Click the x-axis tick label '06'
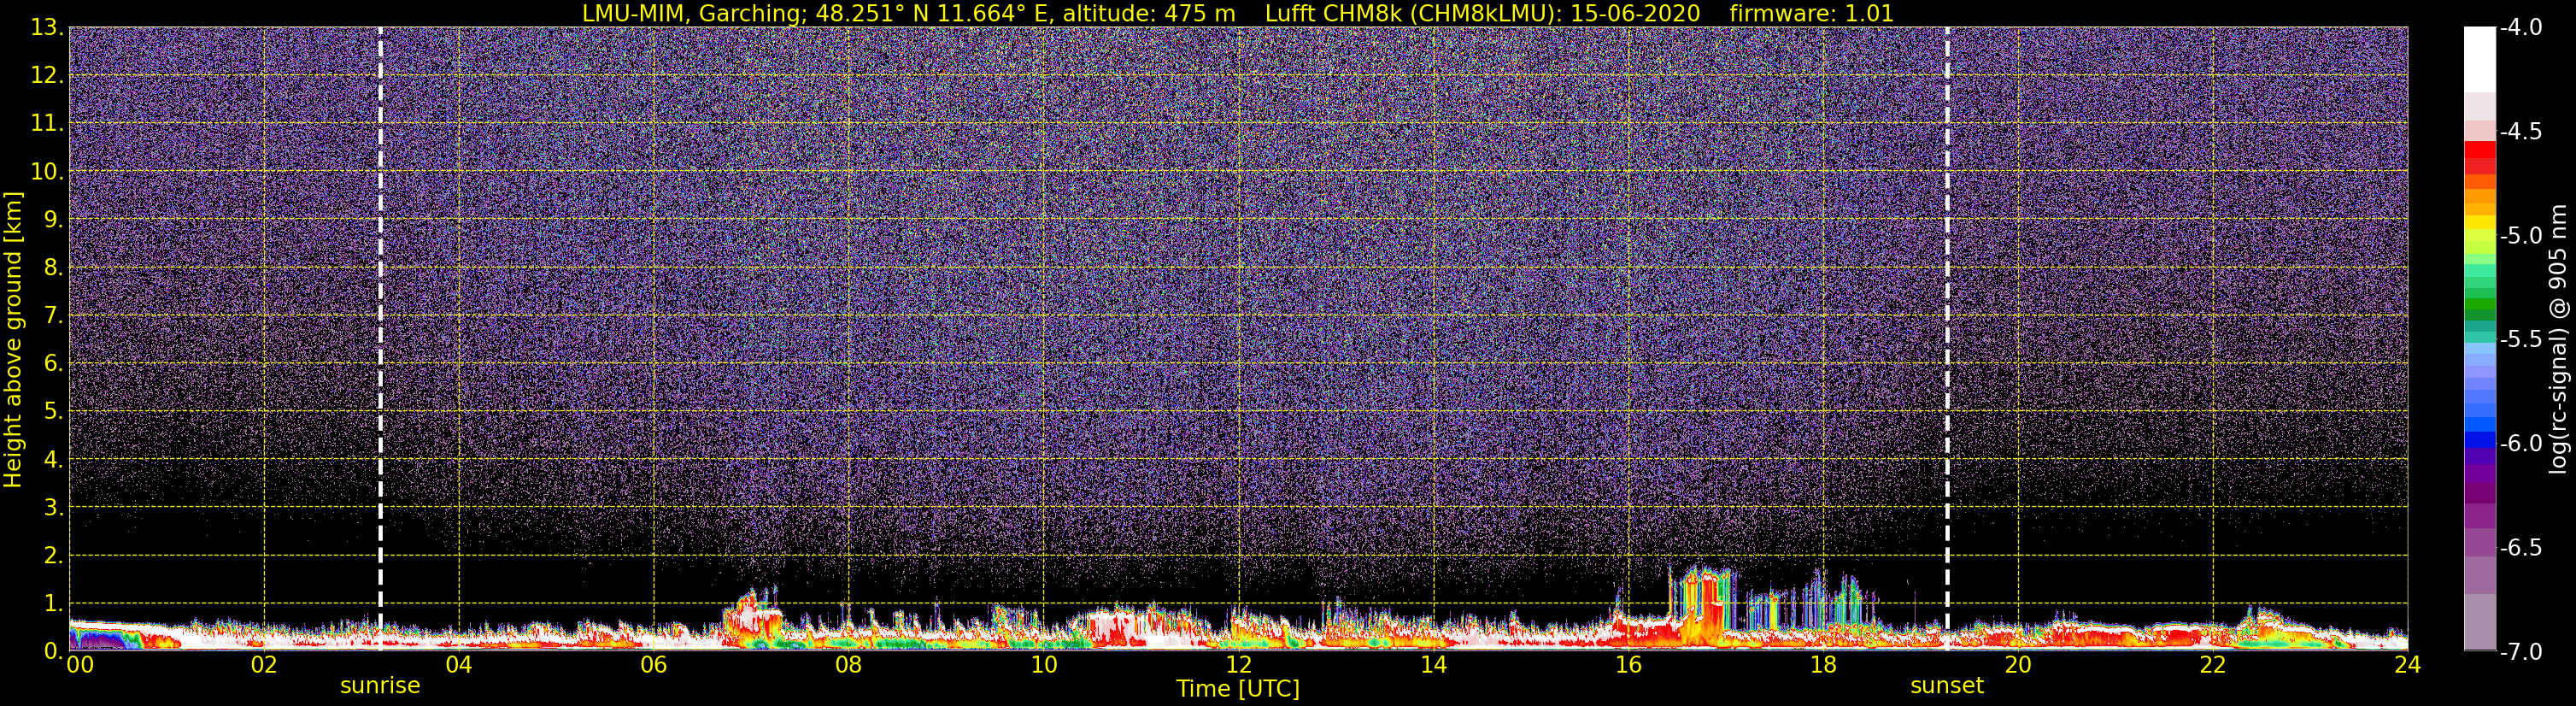This screenshot has width=2576, height=706. [x=654, y=666]
